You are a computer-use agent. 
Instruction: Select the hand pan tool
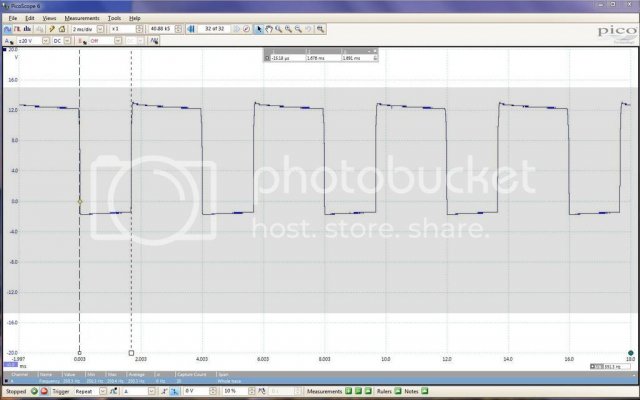pyautogui.click(x=269, y=29)
